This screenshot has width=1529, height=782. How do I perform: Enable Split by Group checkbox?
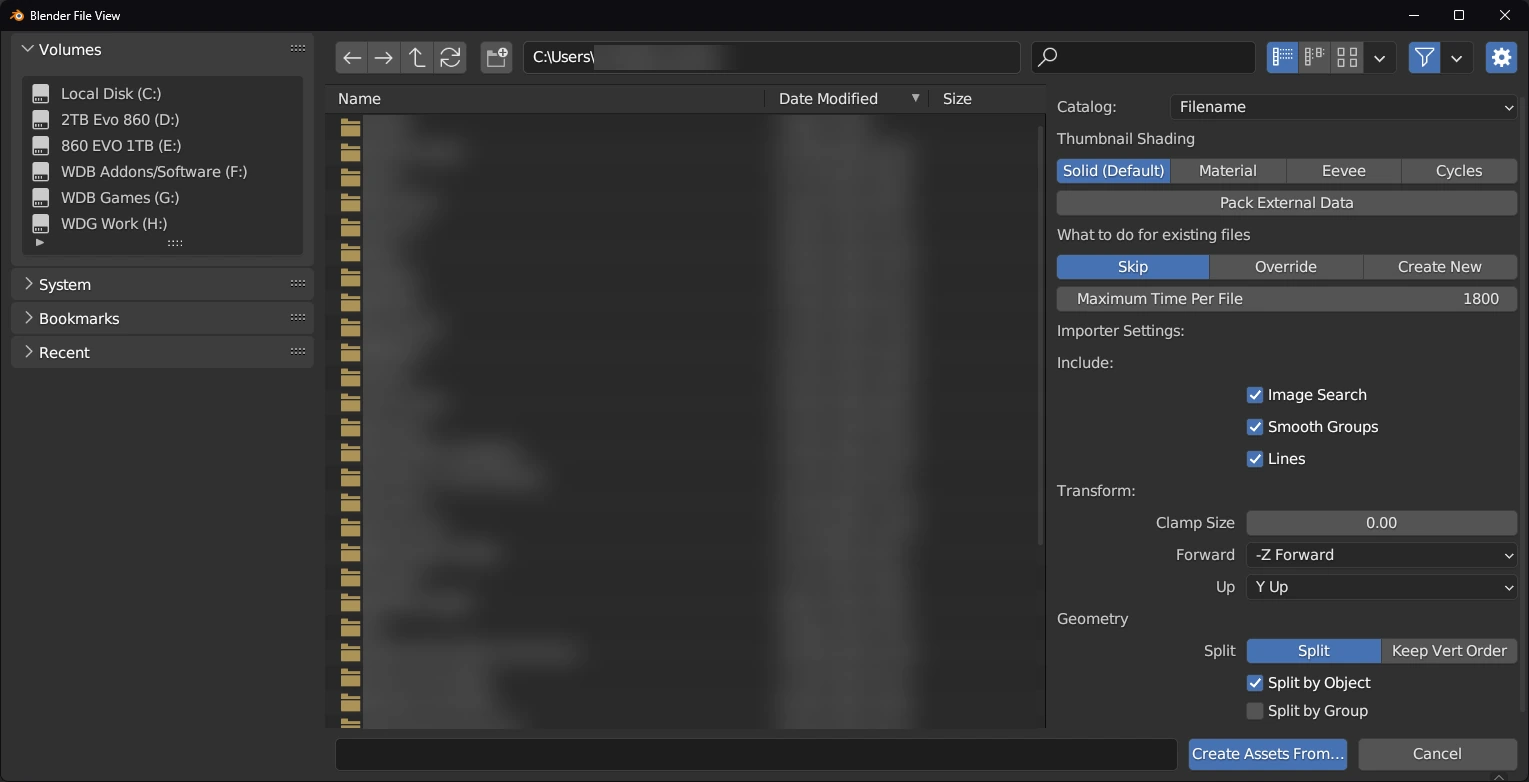tap(1255, 711)
